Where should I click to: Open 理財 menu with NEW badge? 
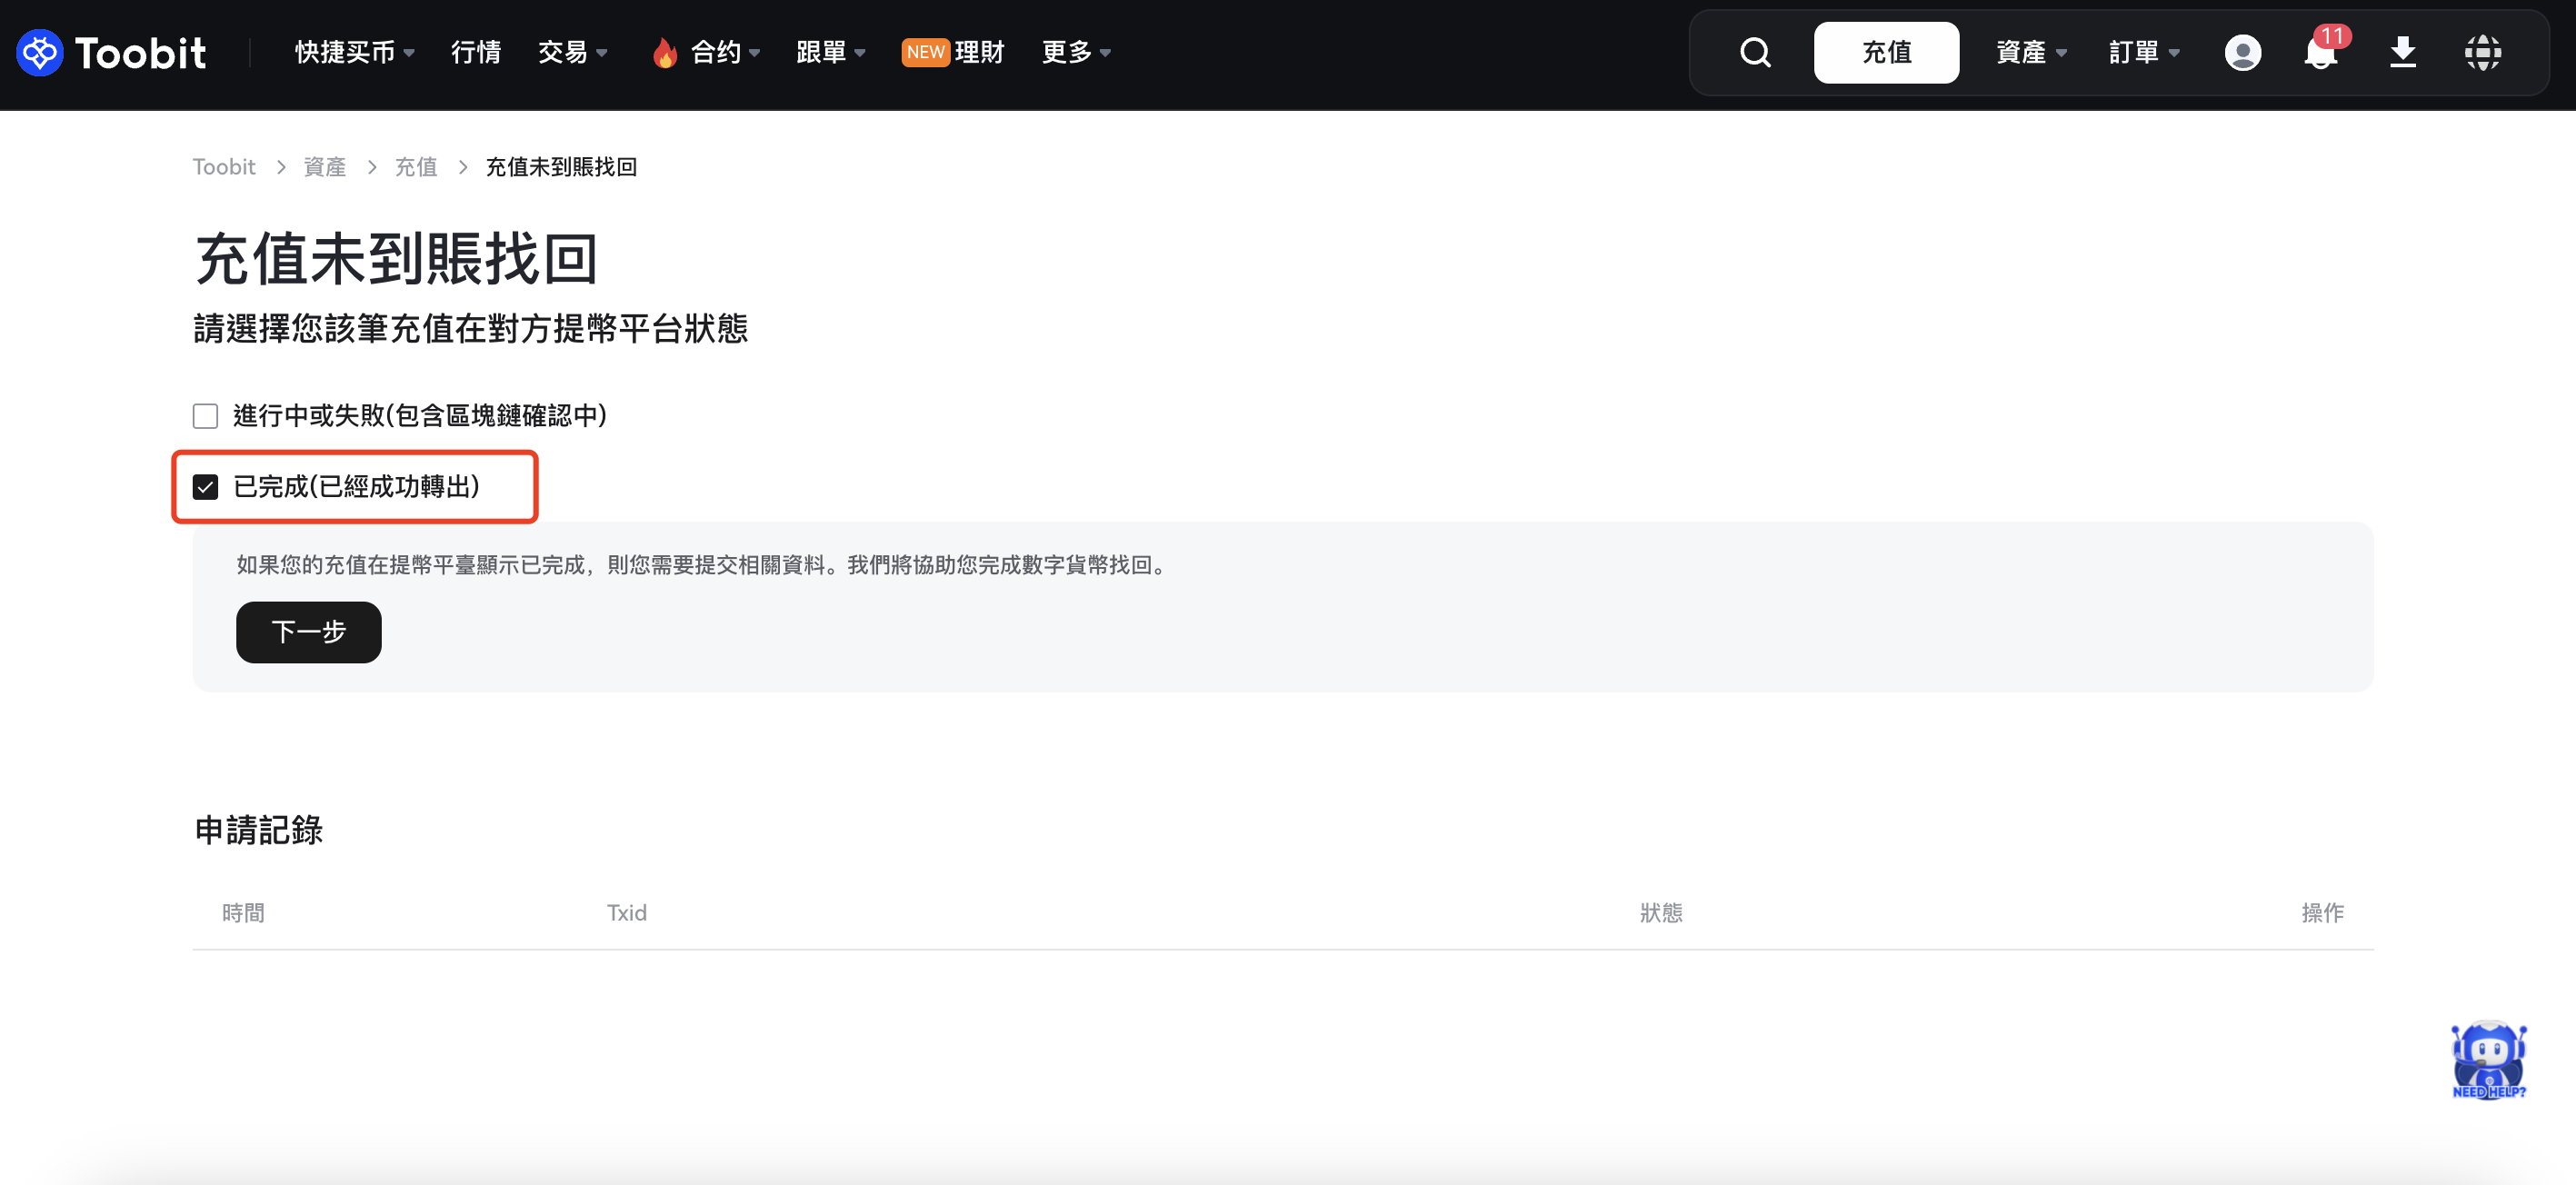point(953,53)
